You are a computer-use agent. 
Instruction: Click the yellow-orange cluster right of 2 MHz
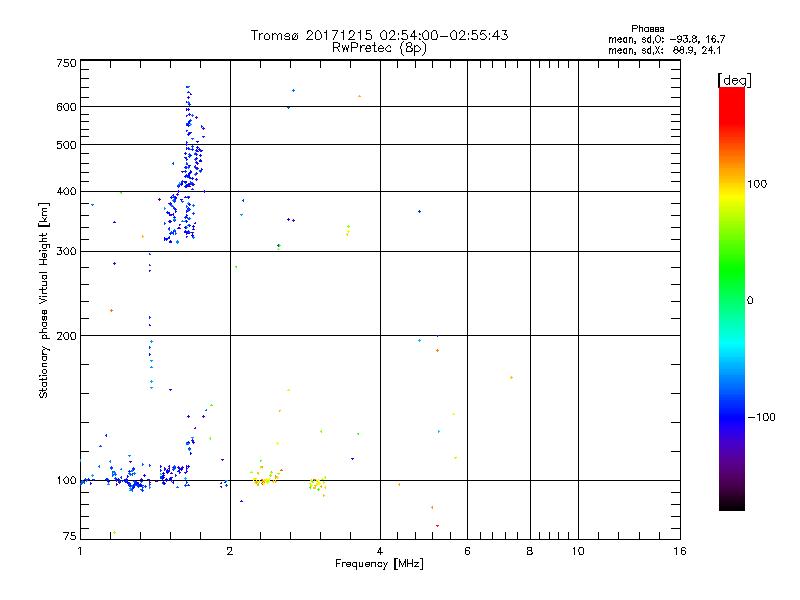(262, 478)
